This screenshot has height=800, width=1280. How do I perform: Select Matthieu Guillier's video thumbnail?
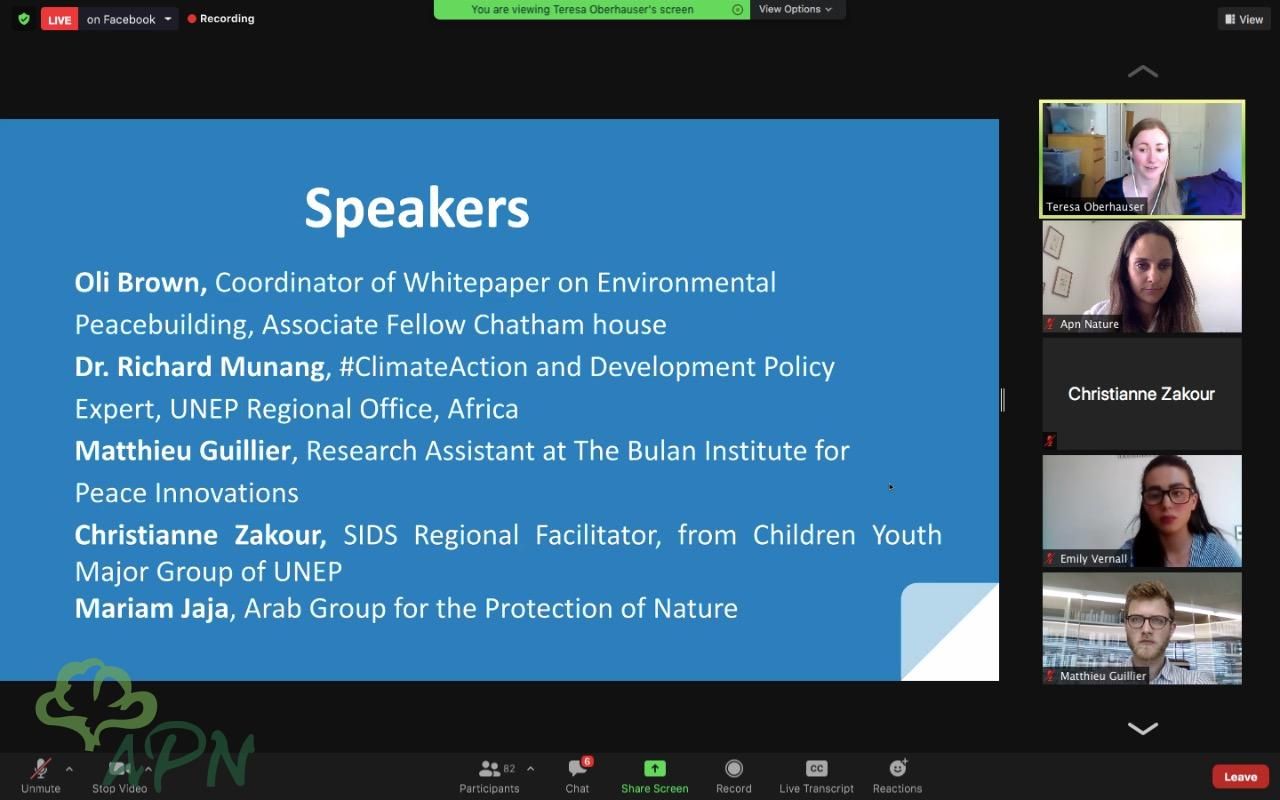tap(1142, 628)
